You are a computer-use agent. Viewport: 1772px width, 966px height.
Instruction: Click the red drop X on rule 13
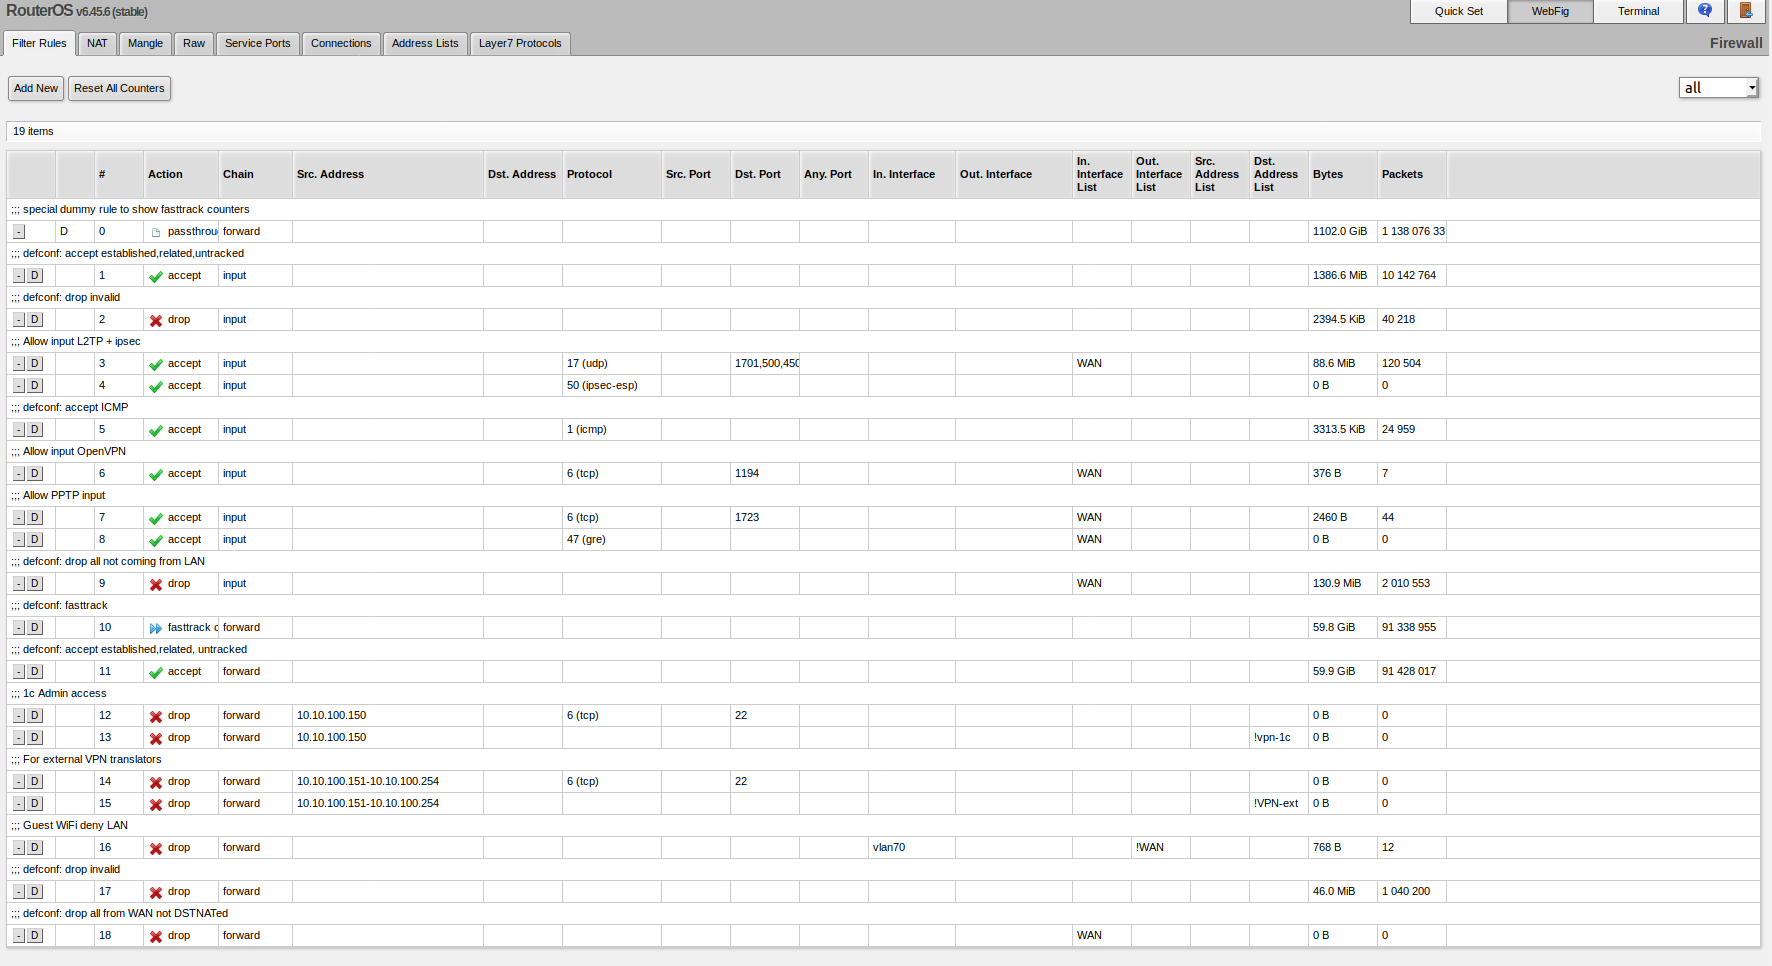pos(156,738)
